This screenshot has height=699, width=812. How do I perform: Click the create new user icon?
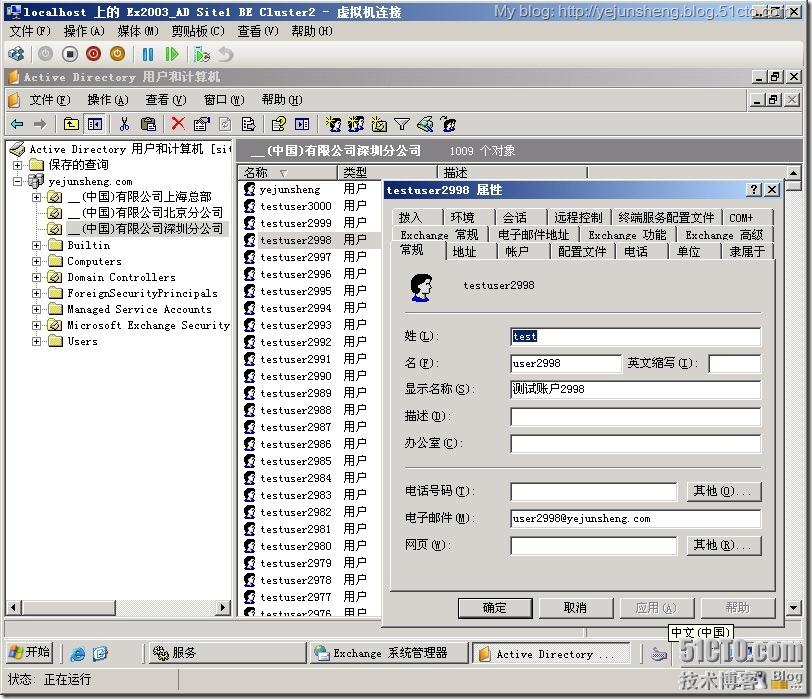[333, 124]
